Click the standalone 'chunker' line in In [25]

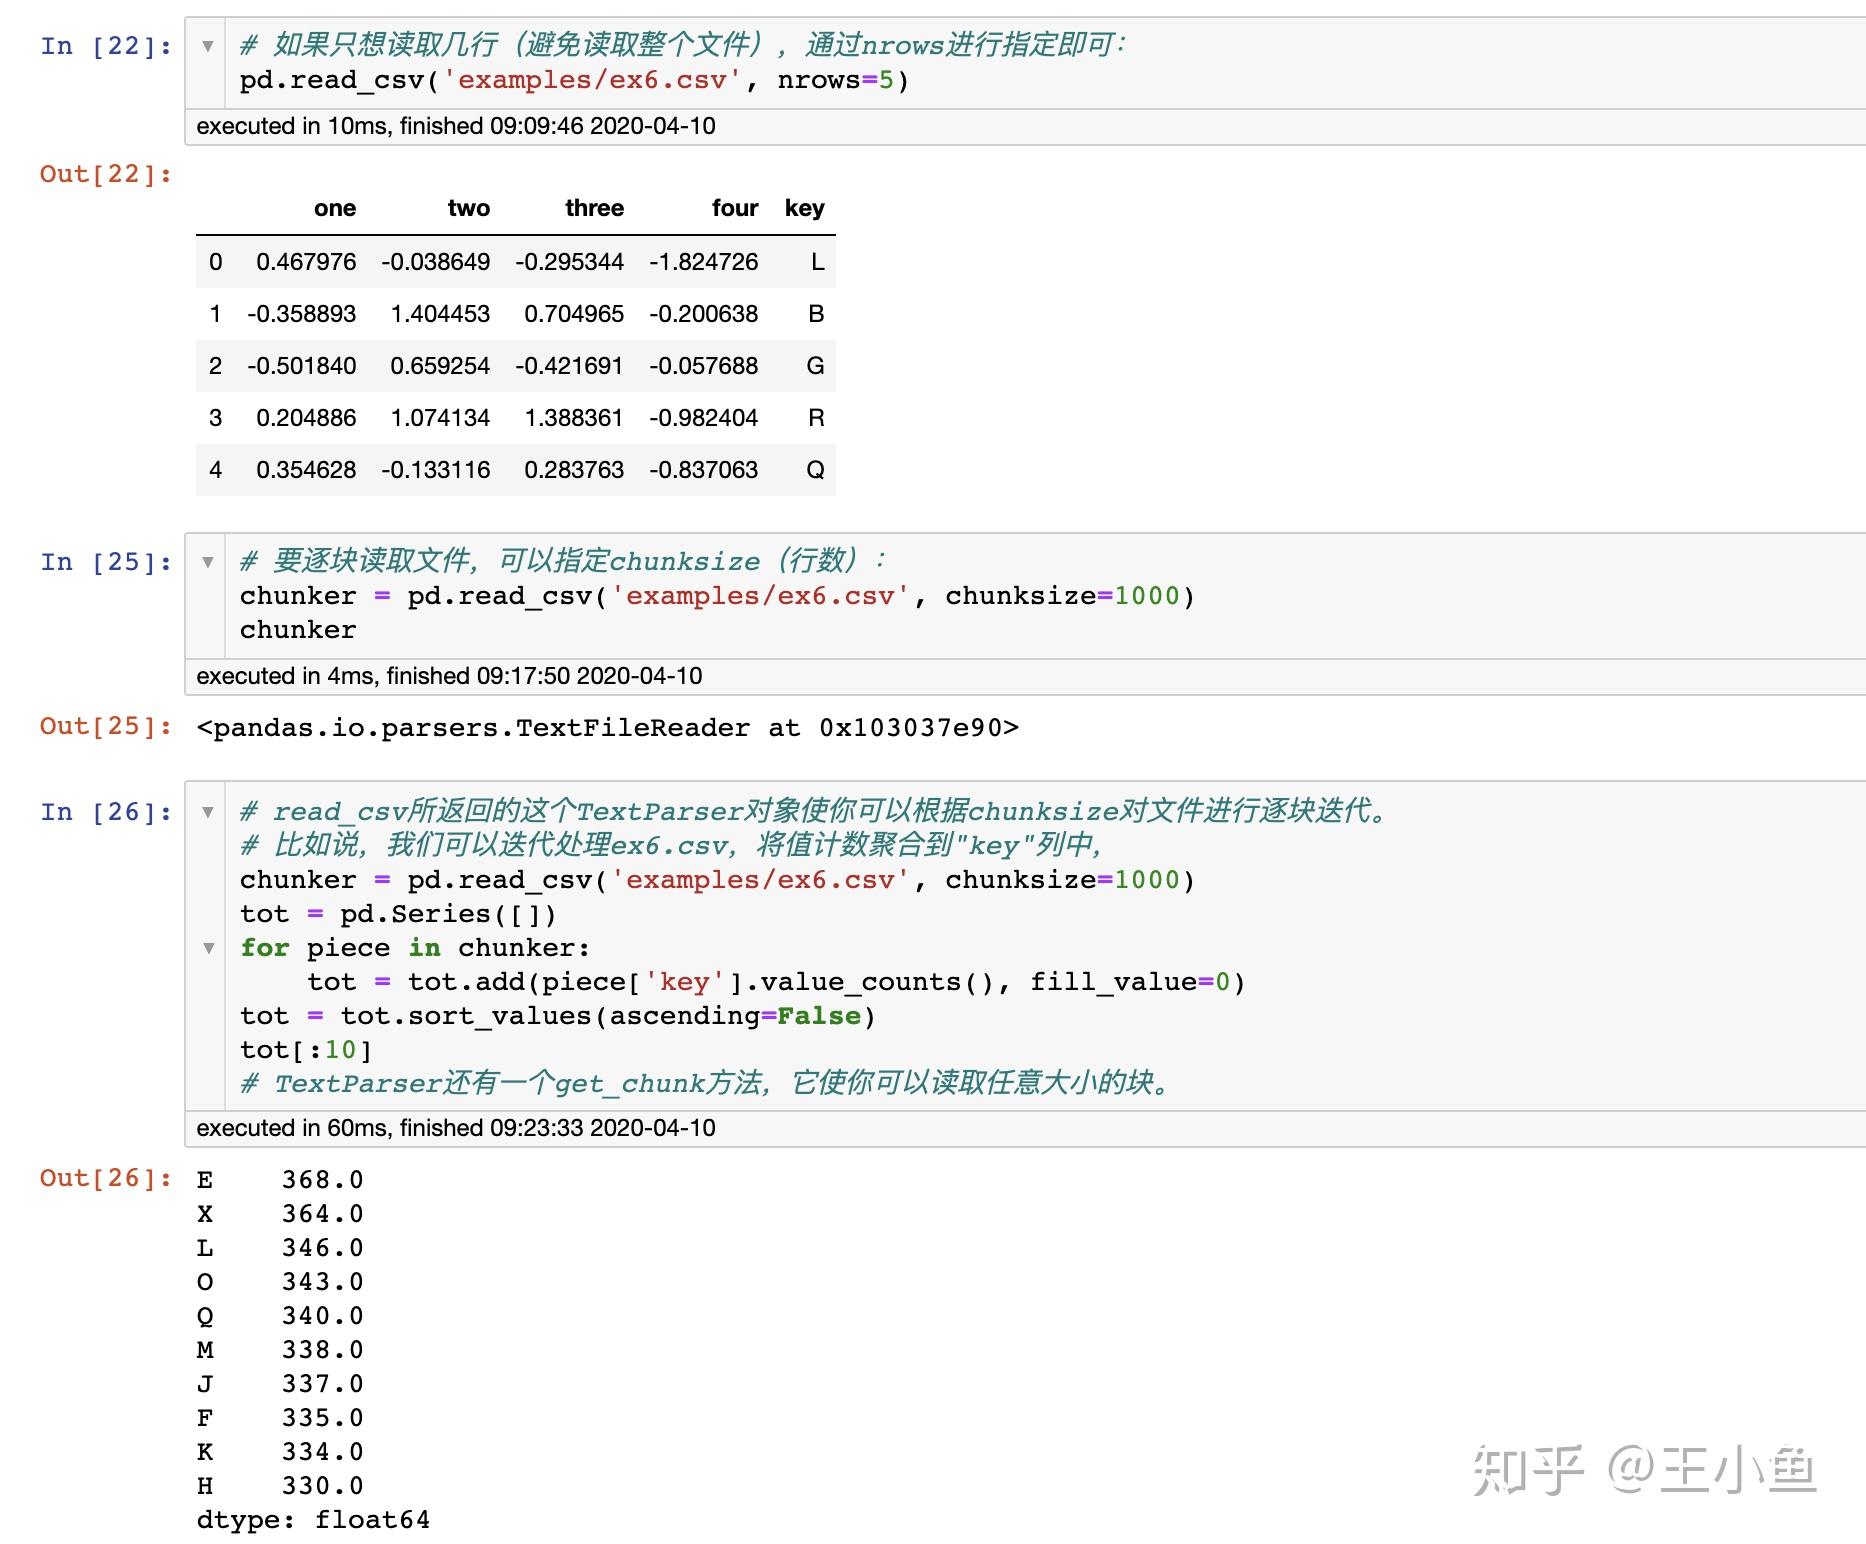298,630
